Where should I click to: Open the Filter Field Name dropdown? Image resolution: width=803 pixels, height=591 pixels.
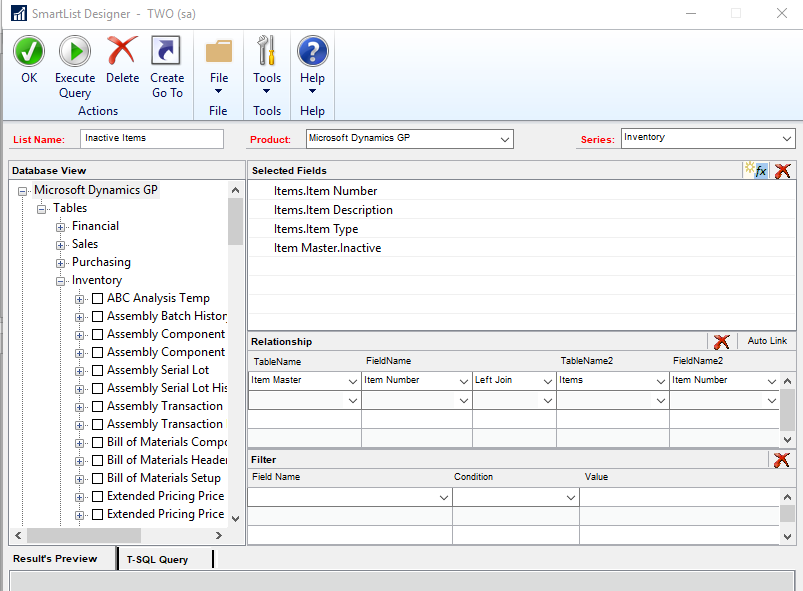(443, 497)
